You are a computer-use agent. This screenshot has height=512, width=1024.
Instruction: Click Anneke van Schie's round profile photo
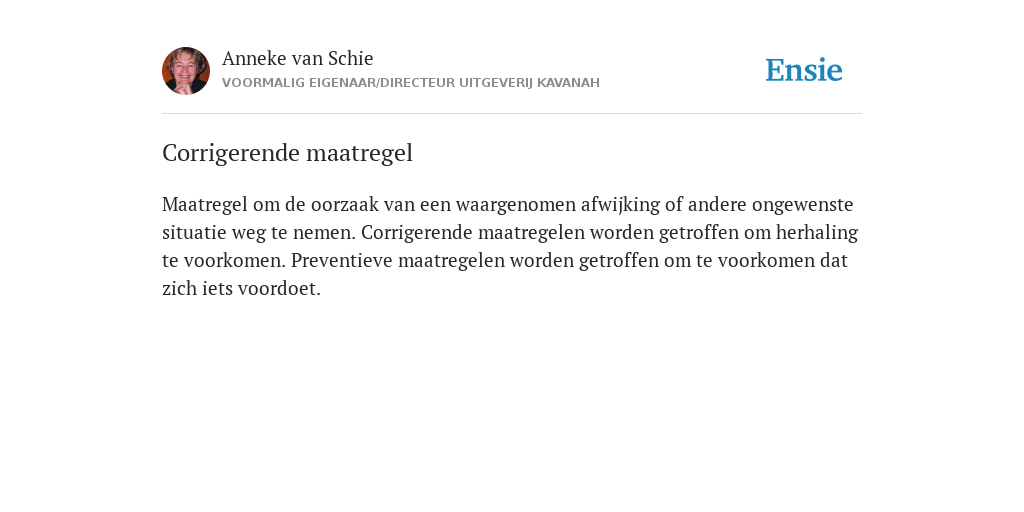pyautogui.click(x=186, y=71)
